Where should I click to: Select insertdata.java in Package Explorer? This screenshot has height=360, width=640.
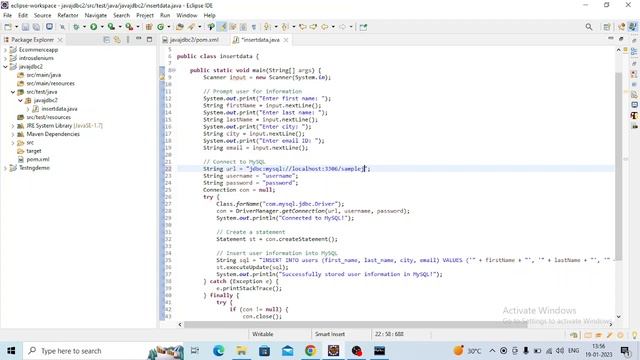click(59, 109)
